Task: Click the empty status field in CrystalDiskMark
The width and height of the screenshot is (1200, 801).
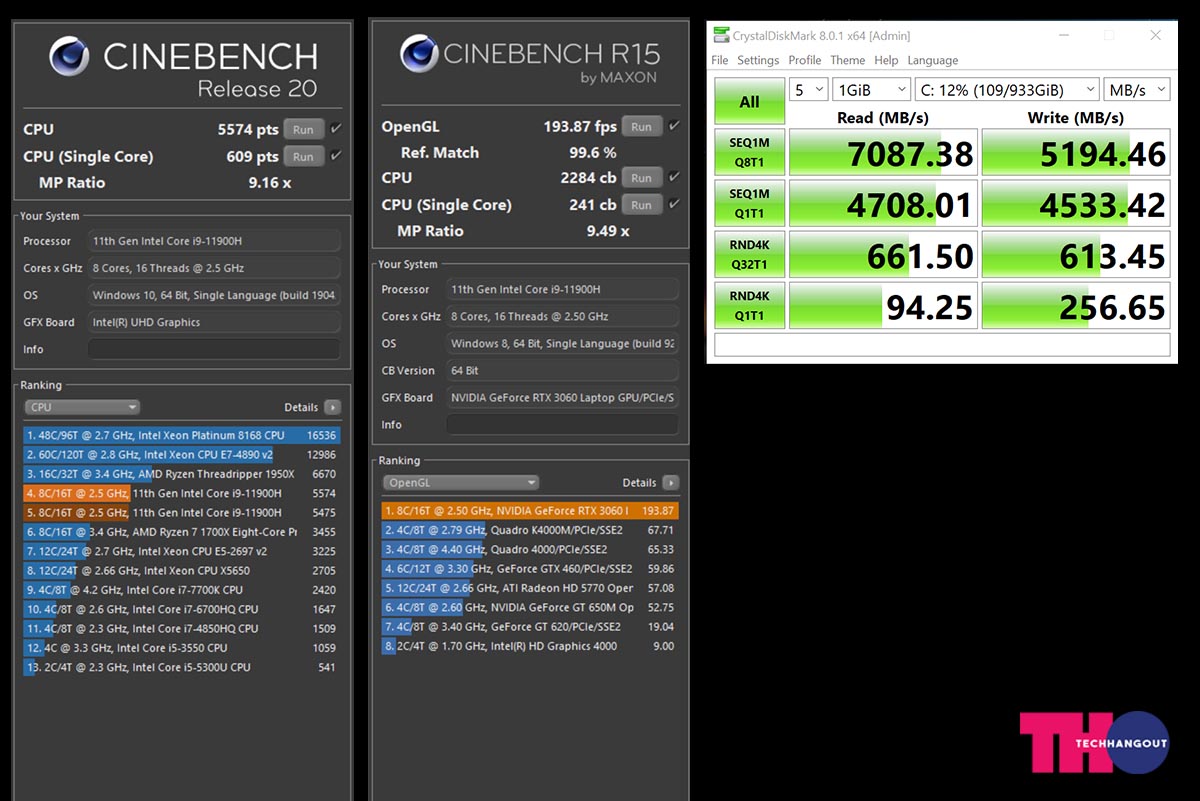Action: tap(942, 345)
